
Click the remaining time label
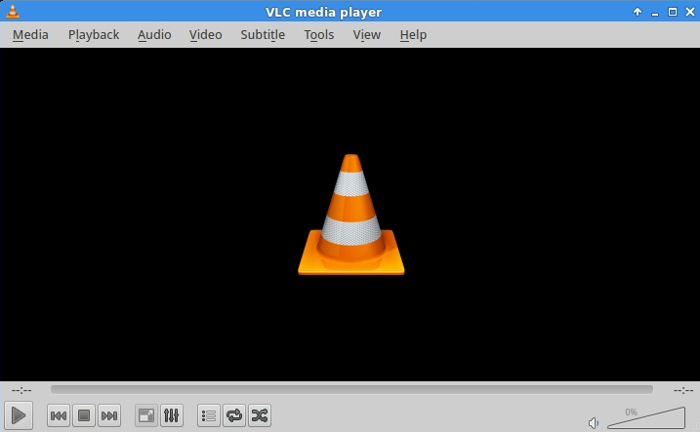click(683, 390)
